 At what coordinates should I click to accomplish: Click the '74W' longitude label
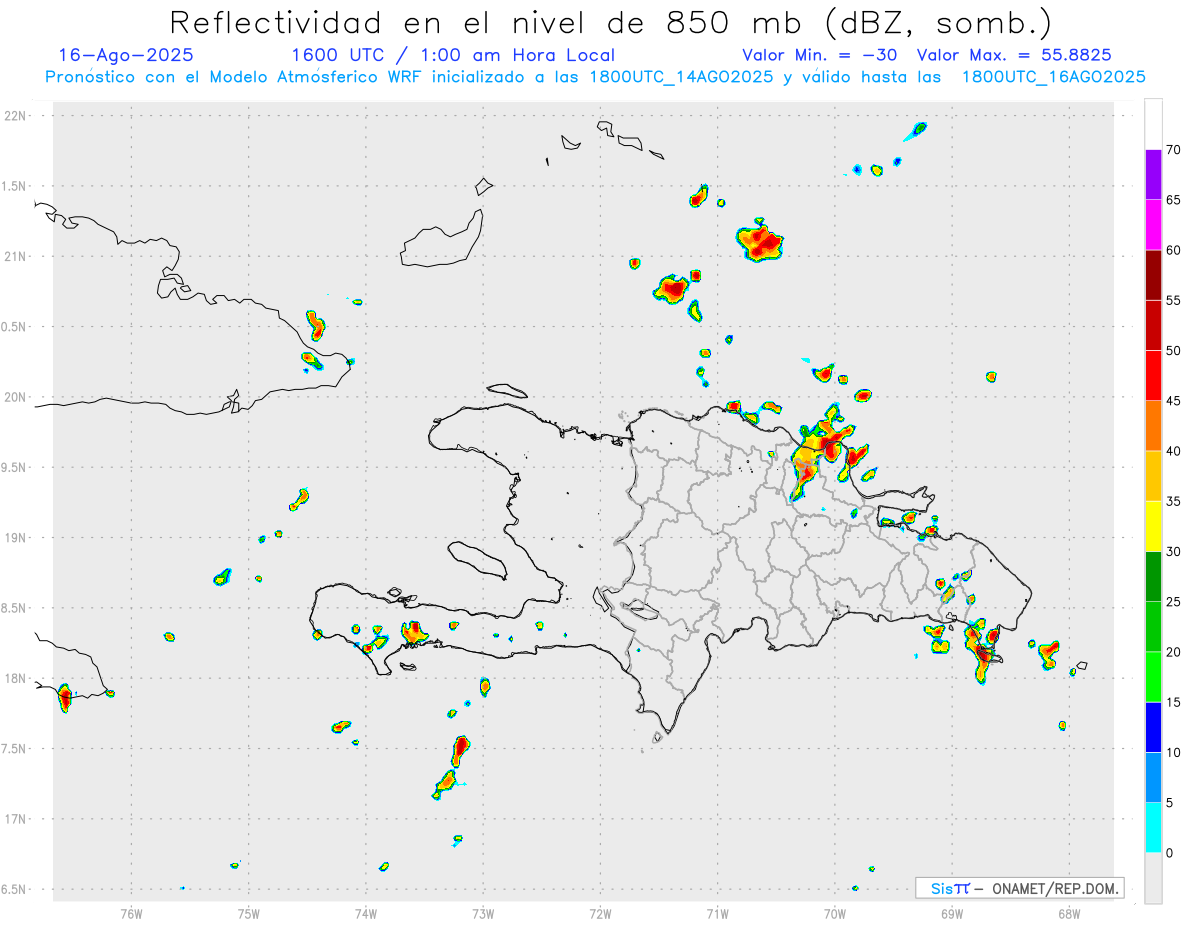[366, 912]
